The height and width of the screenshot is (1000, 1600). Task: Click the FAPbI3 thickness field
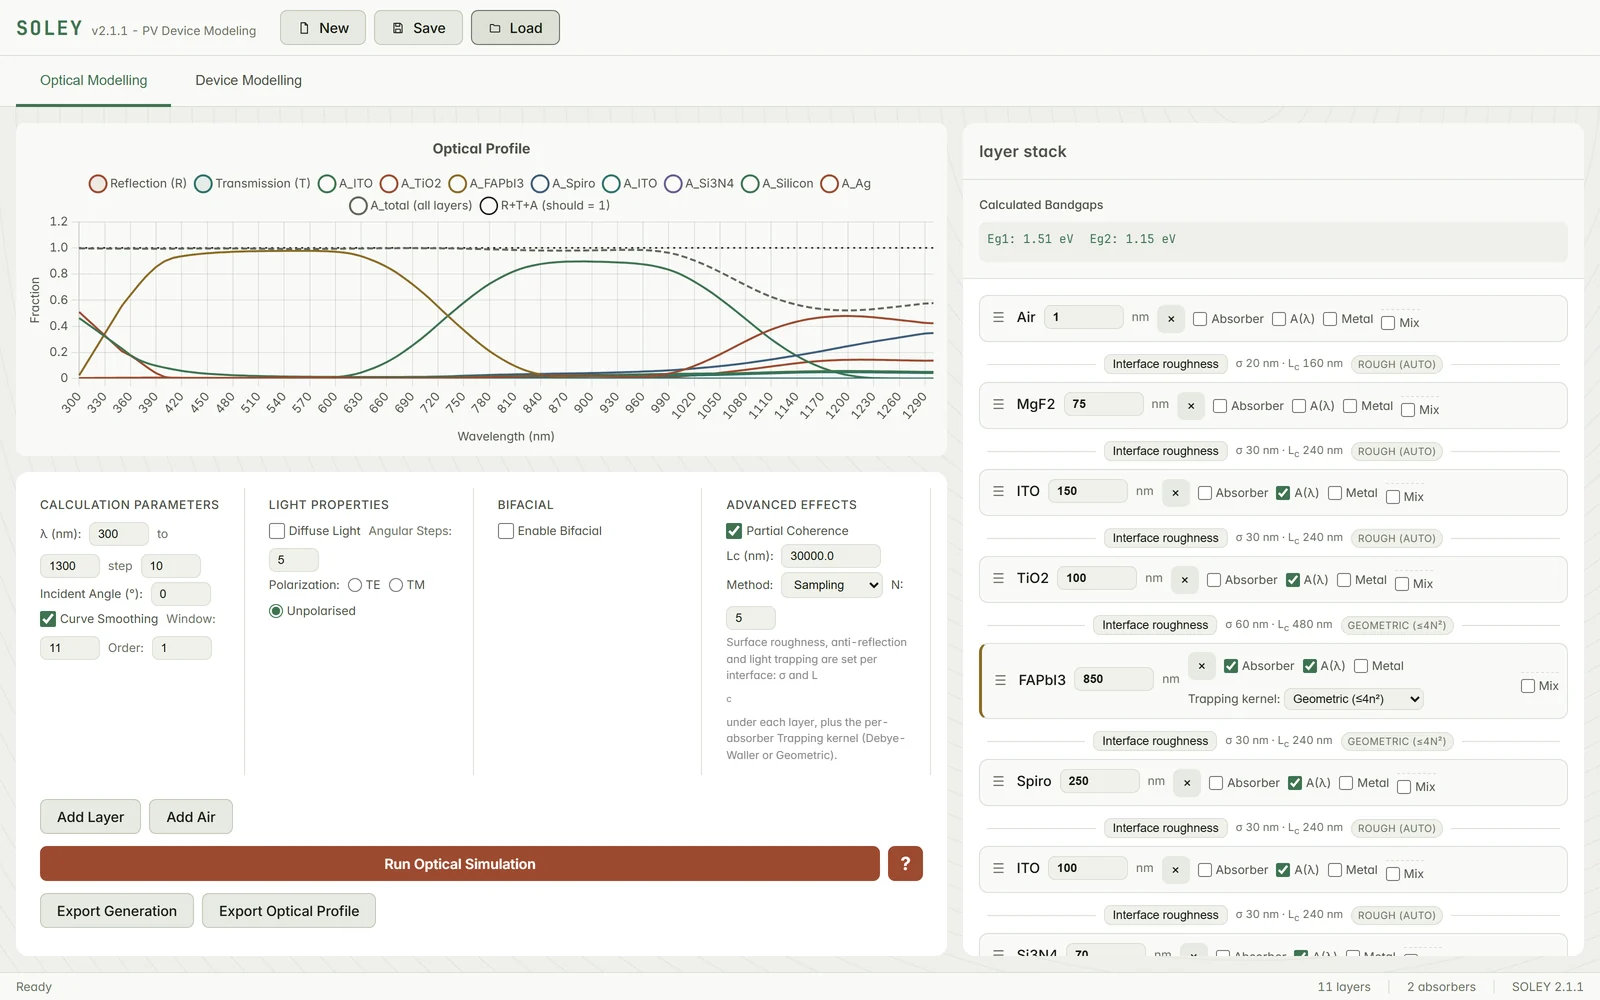(x=1114, y=679)
